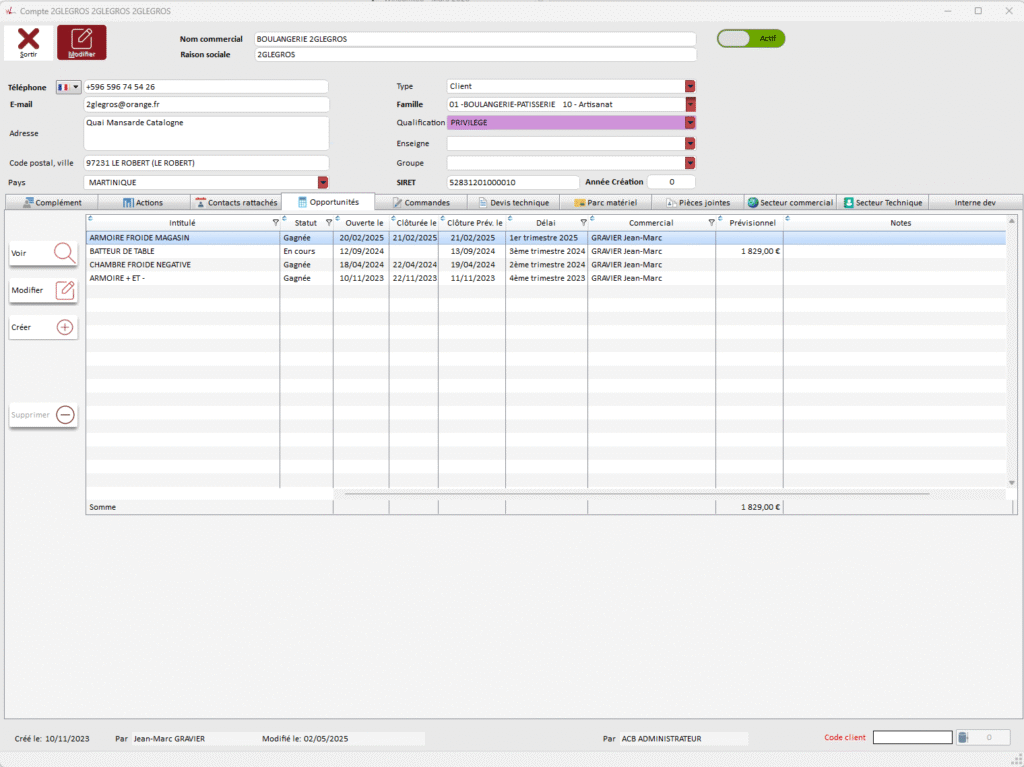Expand the Type dropdown
Image resolution: width=1024 pixels, height=767 pixels.
690,86
